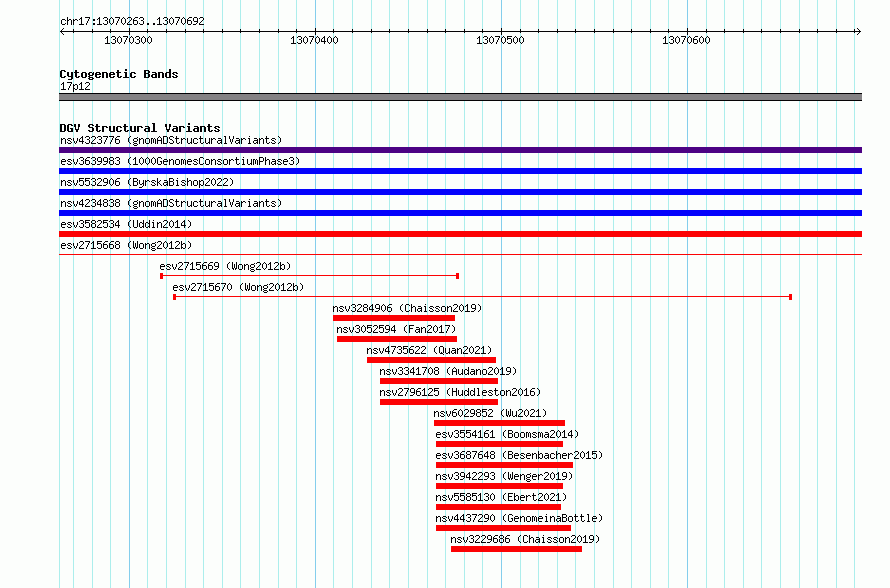Screen dimensions: 890x588
Task: Click the esv2715670 long red span line
Action: (482, 297)
